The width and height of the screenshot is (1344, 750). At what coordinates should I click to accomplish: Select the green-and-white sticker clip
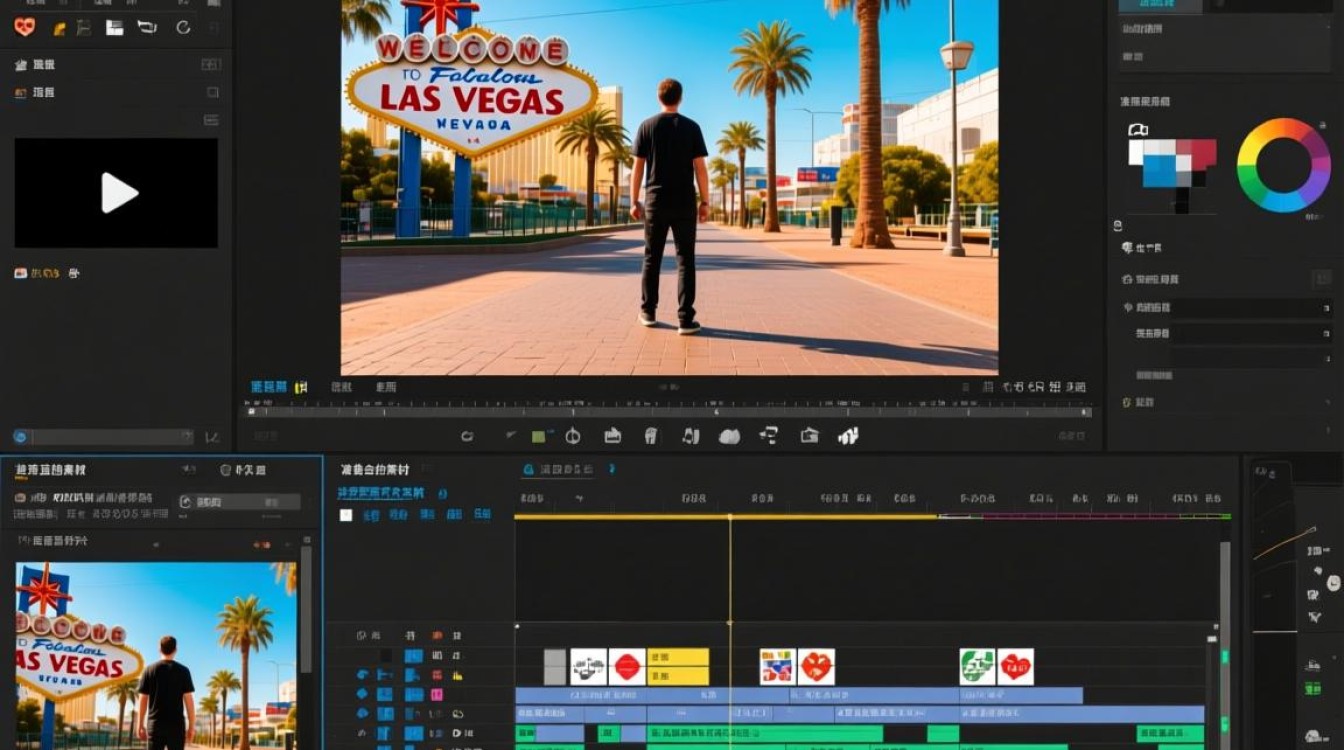click(x=977, y=667)
